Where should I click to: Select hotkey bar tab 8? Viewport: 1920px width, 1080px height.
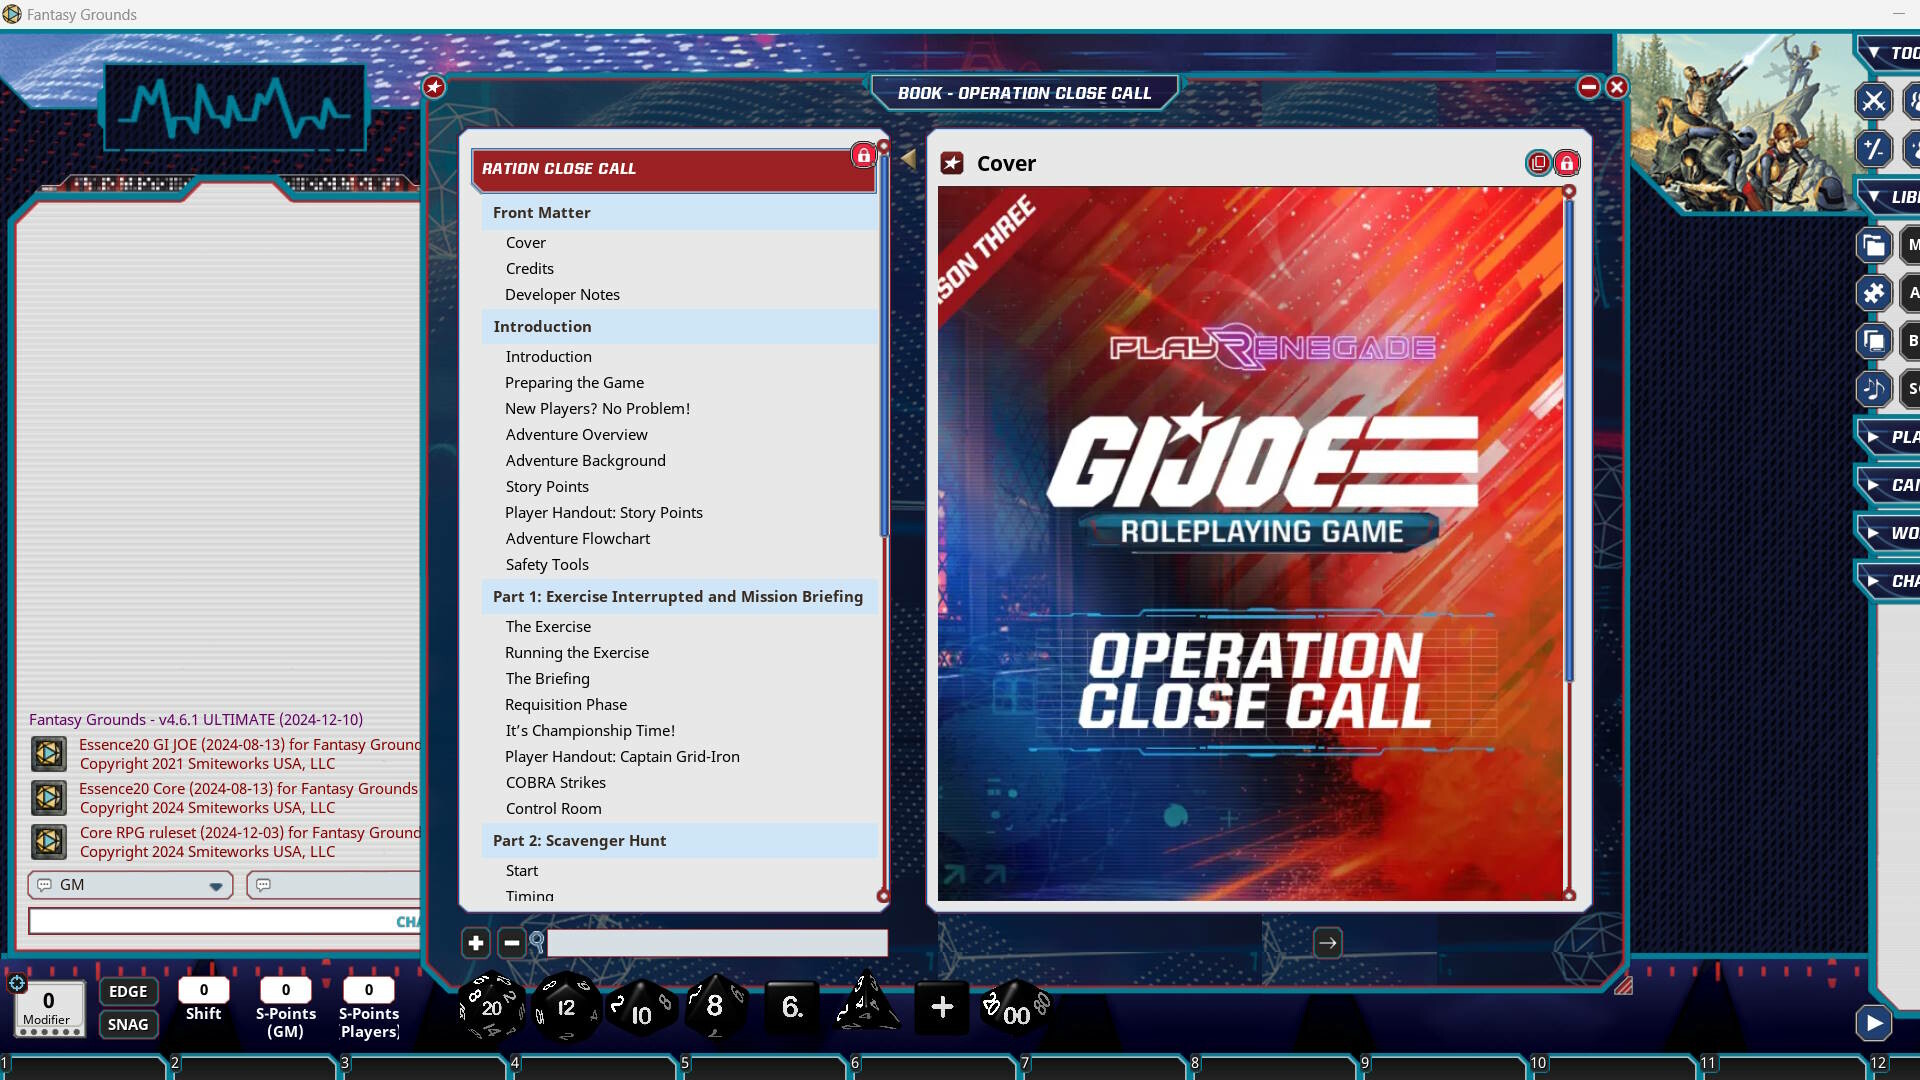tap(1193, 1063)
